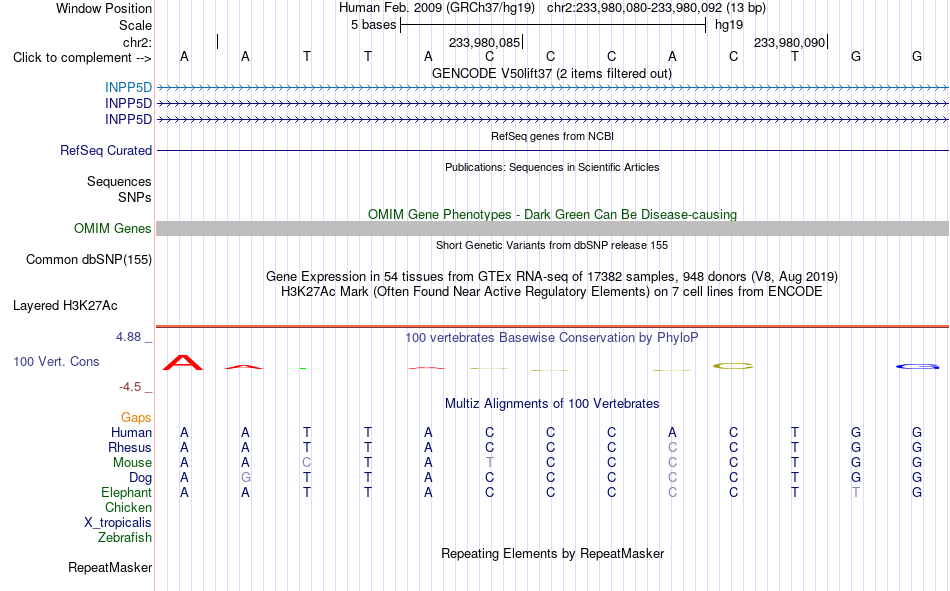The image size is (950, 591).
Task: Click the grayed T in the Elephant row
Action: tap(855, 492)
